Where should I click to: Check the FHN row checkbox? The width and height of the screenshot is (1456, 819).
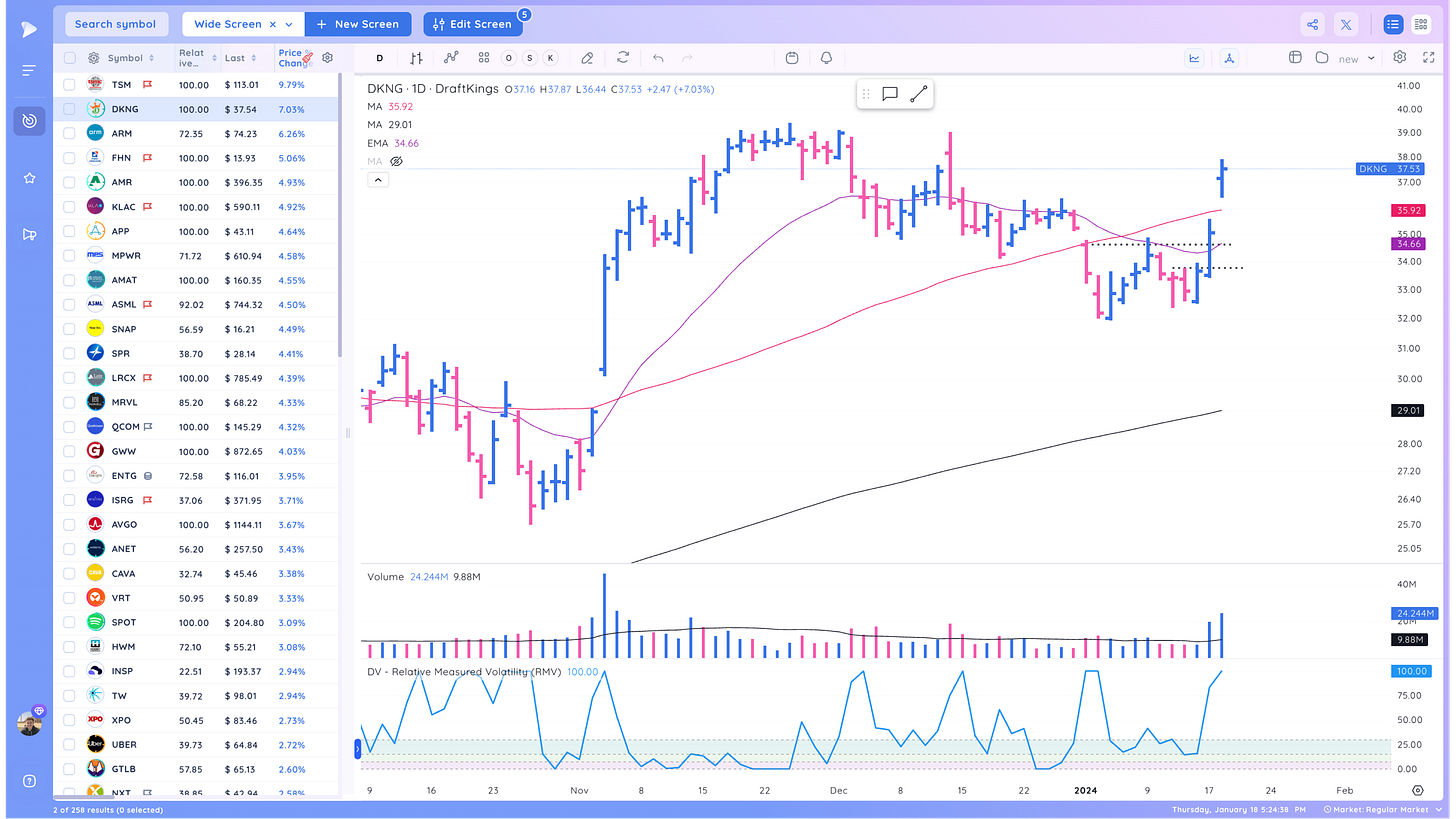coord(69,158)
